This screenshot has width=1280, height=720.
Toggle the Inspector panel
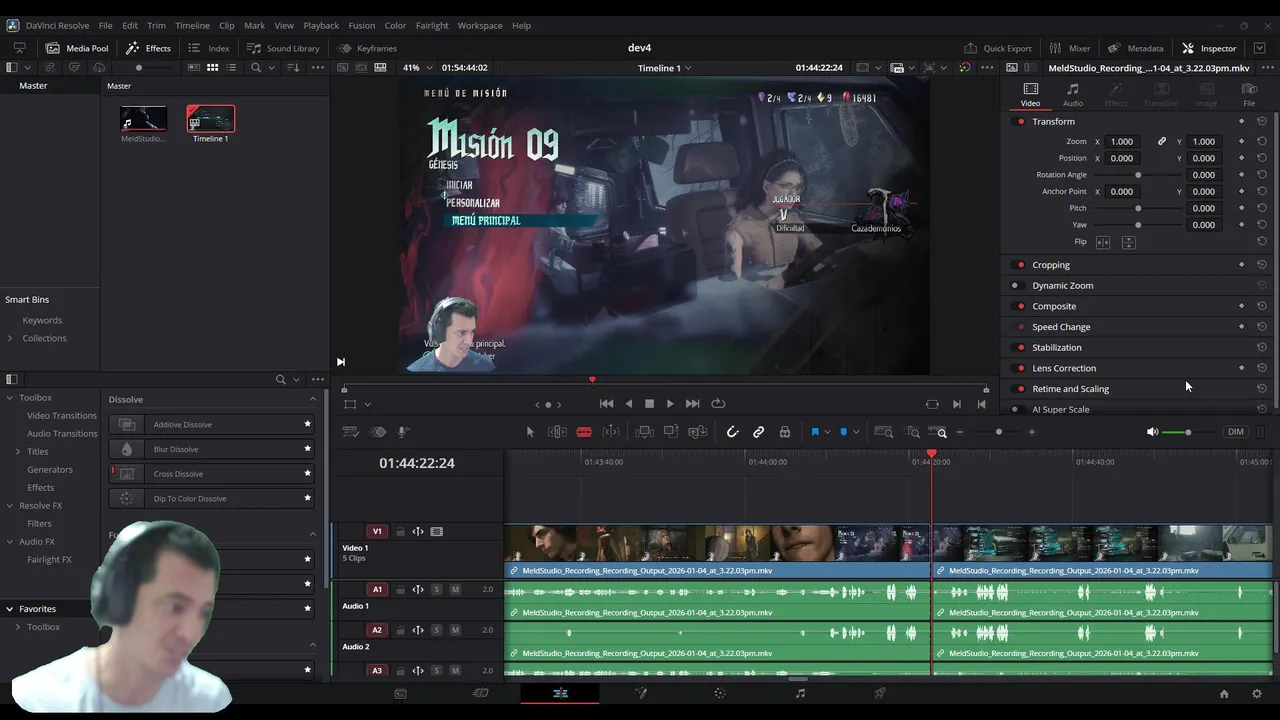pos(1209,48)
